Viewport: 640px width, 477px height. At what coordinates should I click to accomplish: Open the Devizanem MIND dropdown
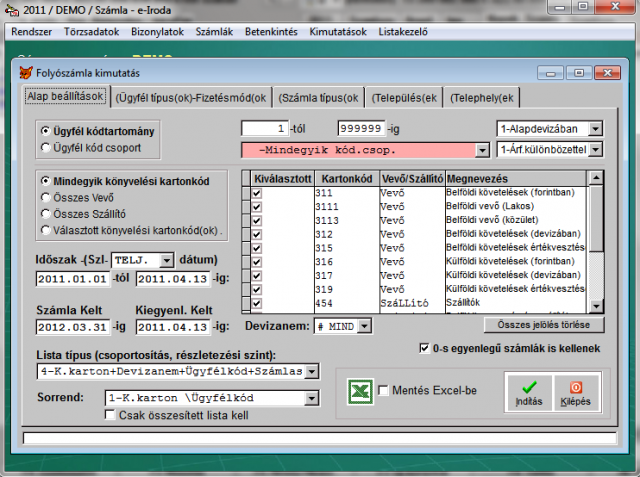point(364,325)
